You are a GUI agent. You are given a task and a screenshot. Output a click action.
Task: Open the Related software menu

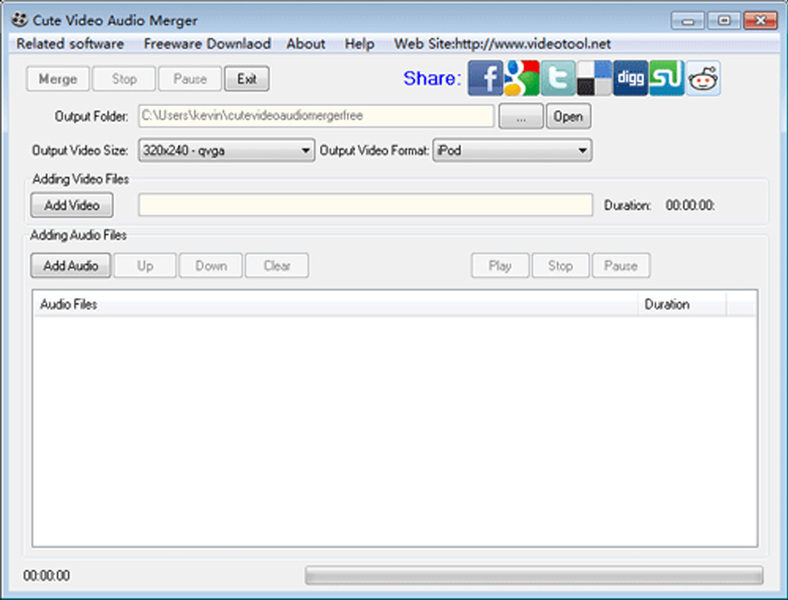pyautogui.click(x=70, y=44)
